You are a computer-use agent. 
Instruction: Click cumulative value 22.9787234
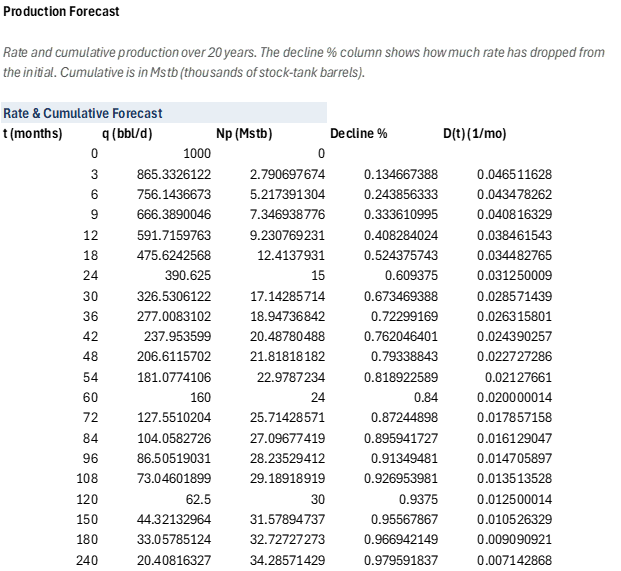click(291, 377)
